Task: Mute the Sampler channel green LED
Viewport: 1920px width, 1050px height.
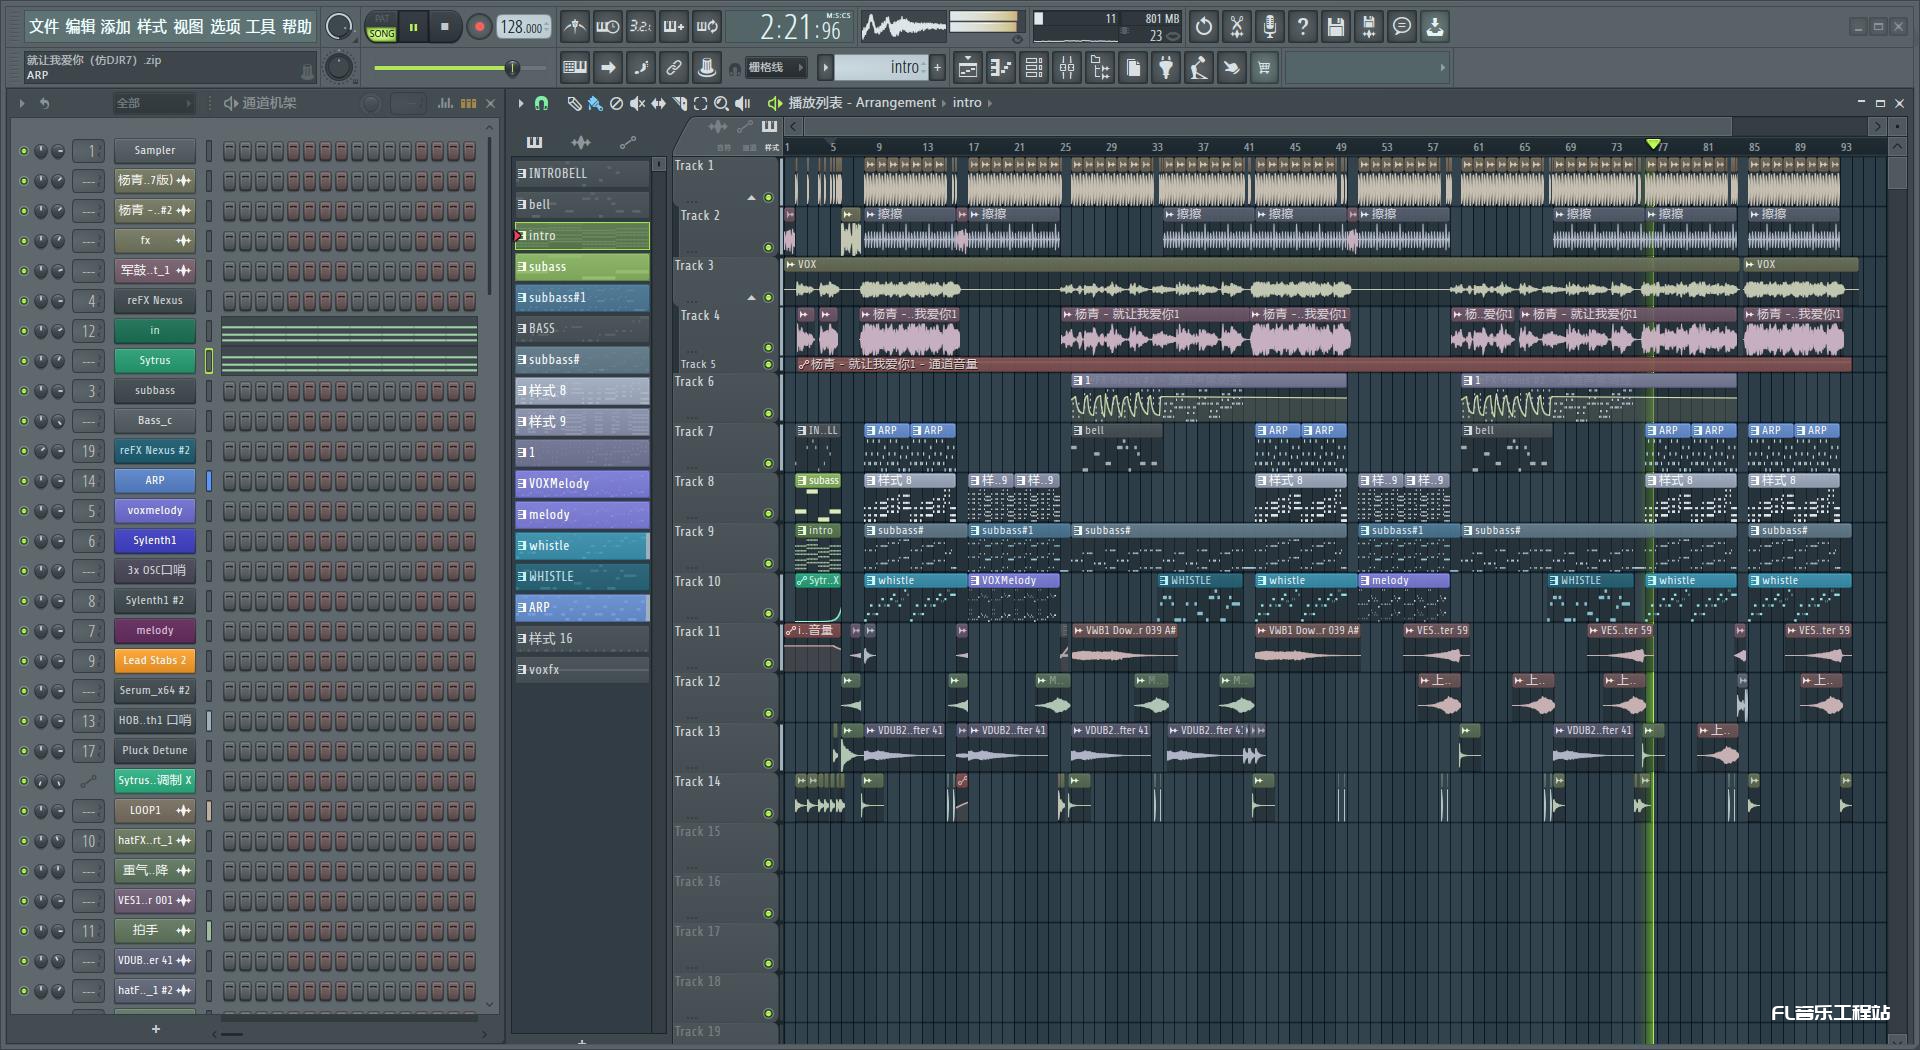Action: 23,151
